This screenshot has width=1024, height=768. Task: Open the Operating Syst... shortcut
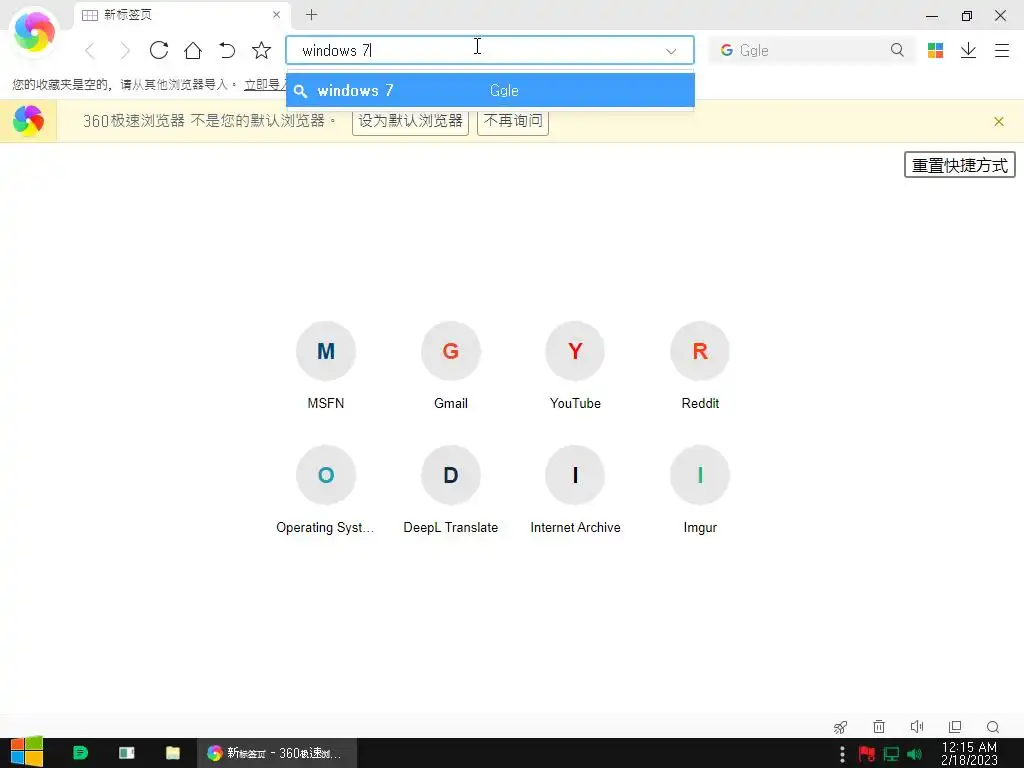(x=326, y=490)
